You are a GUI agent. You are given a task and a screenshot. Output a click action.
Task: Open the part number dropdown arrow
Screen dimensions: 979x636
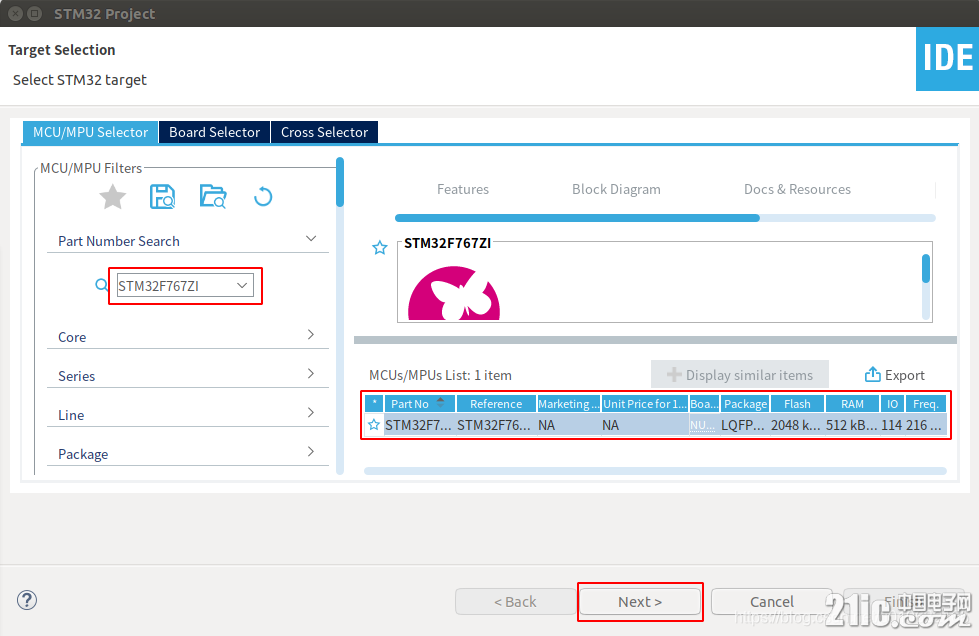pyautogui.click(x=242, y=285)
